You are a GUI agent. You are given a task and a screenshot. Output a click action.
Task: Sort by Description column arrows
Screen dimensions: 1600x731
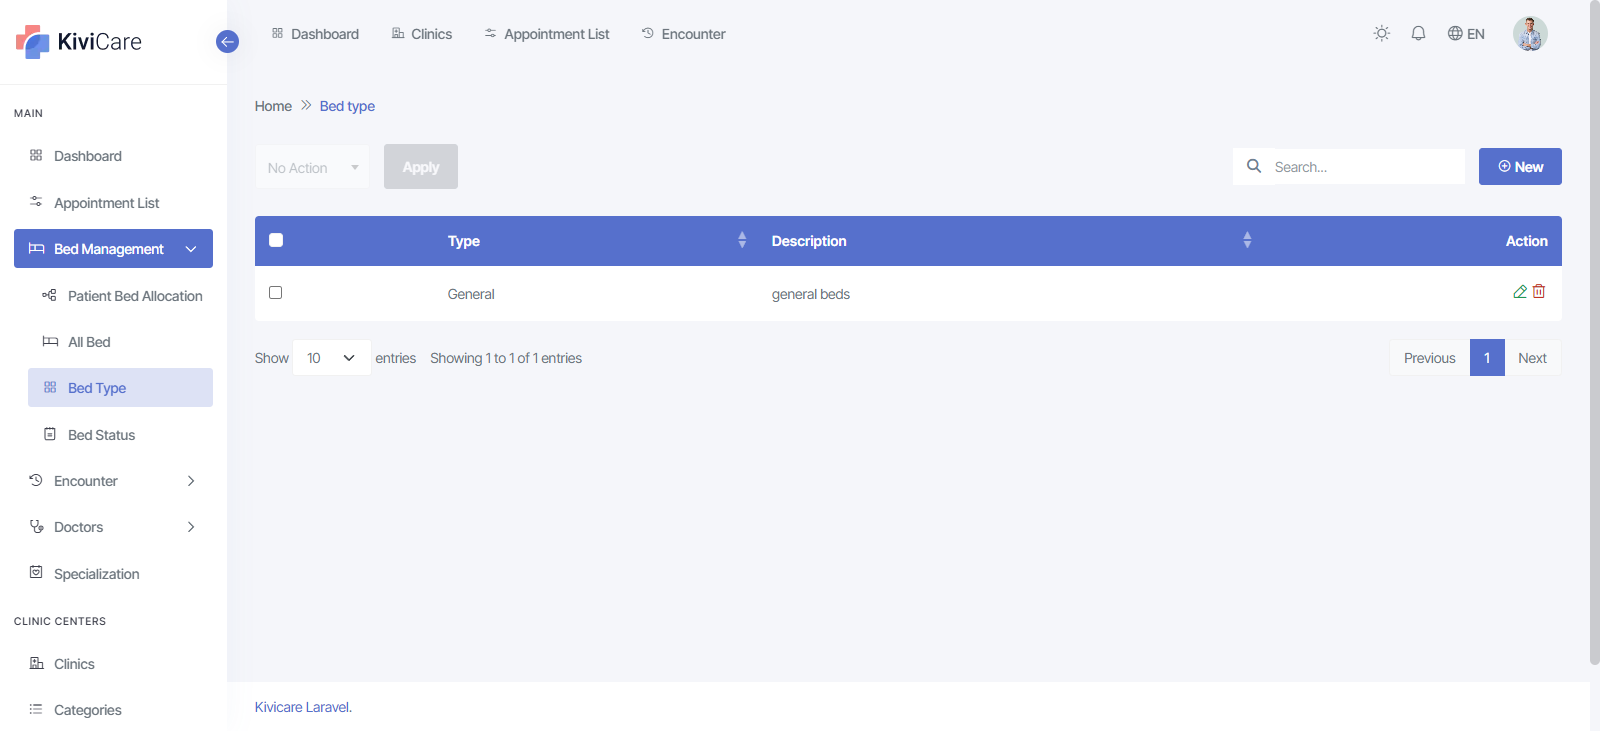(1247, 240)
